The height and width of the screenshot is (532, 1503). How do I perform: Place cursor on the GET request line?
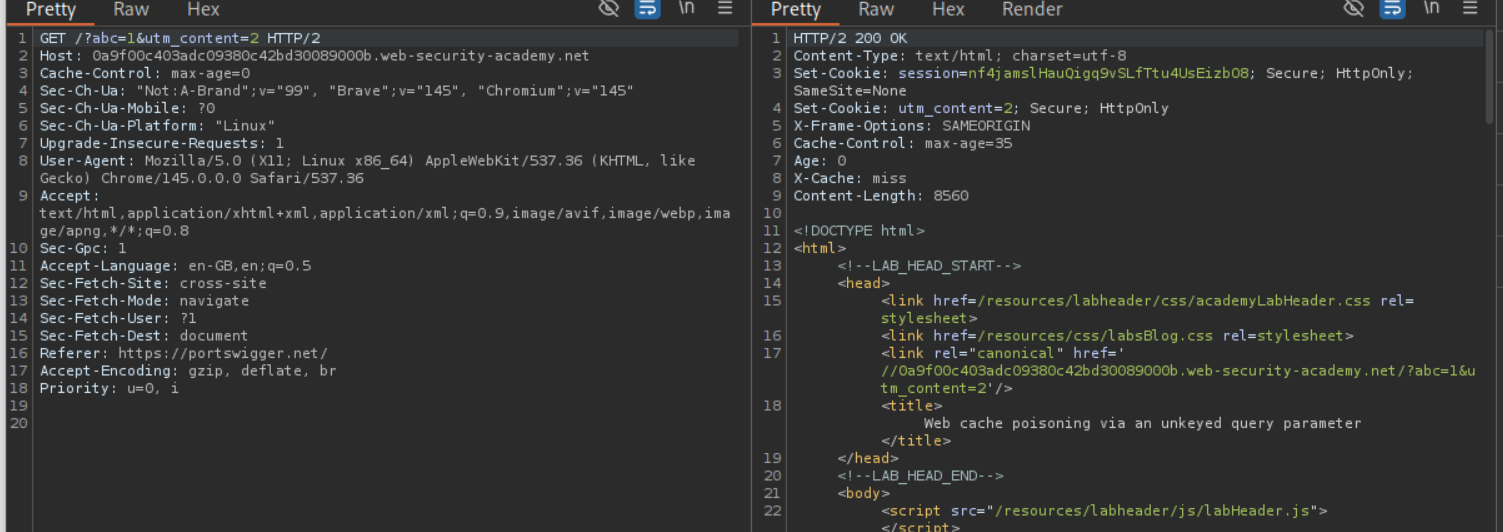pyautogui.click(x=180, y=38)
